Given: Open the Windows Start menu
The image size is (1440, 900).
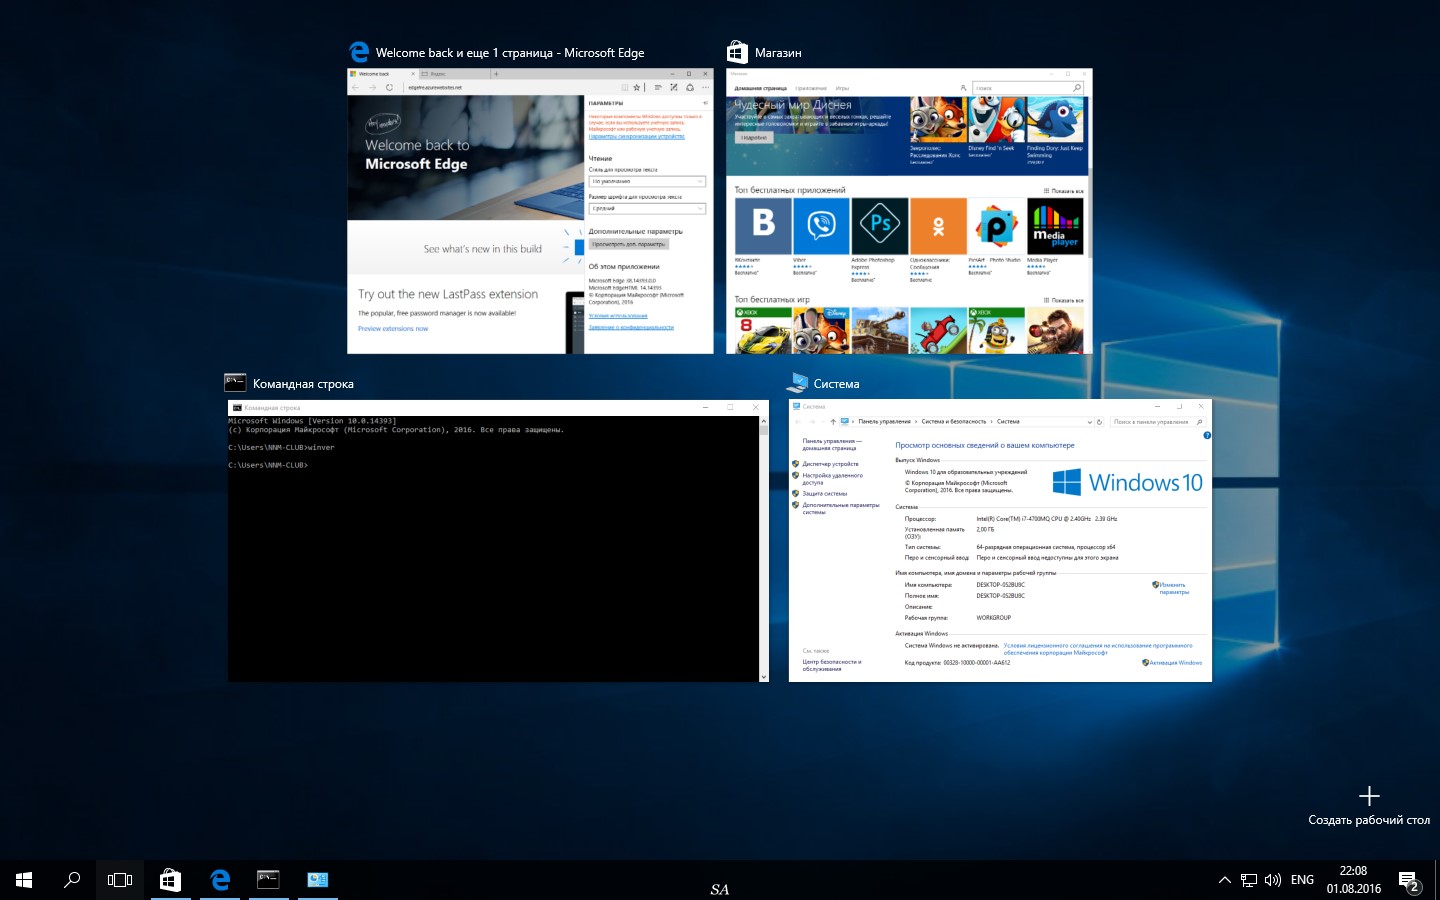Looking at the screenshot, I should point(24,880).
